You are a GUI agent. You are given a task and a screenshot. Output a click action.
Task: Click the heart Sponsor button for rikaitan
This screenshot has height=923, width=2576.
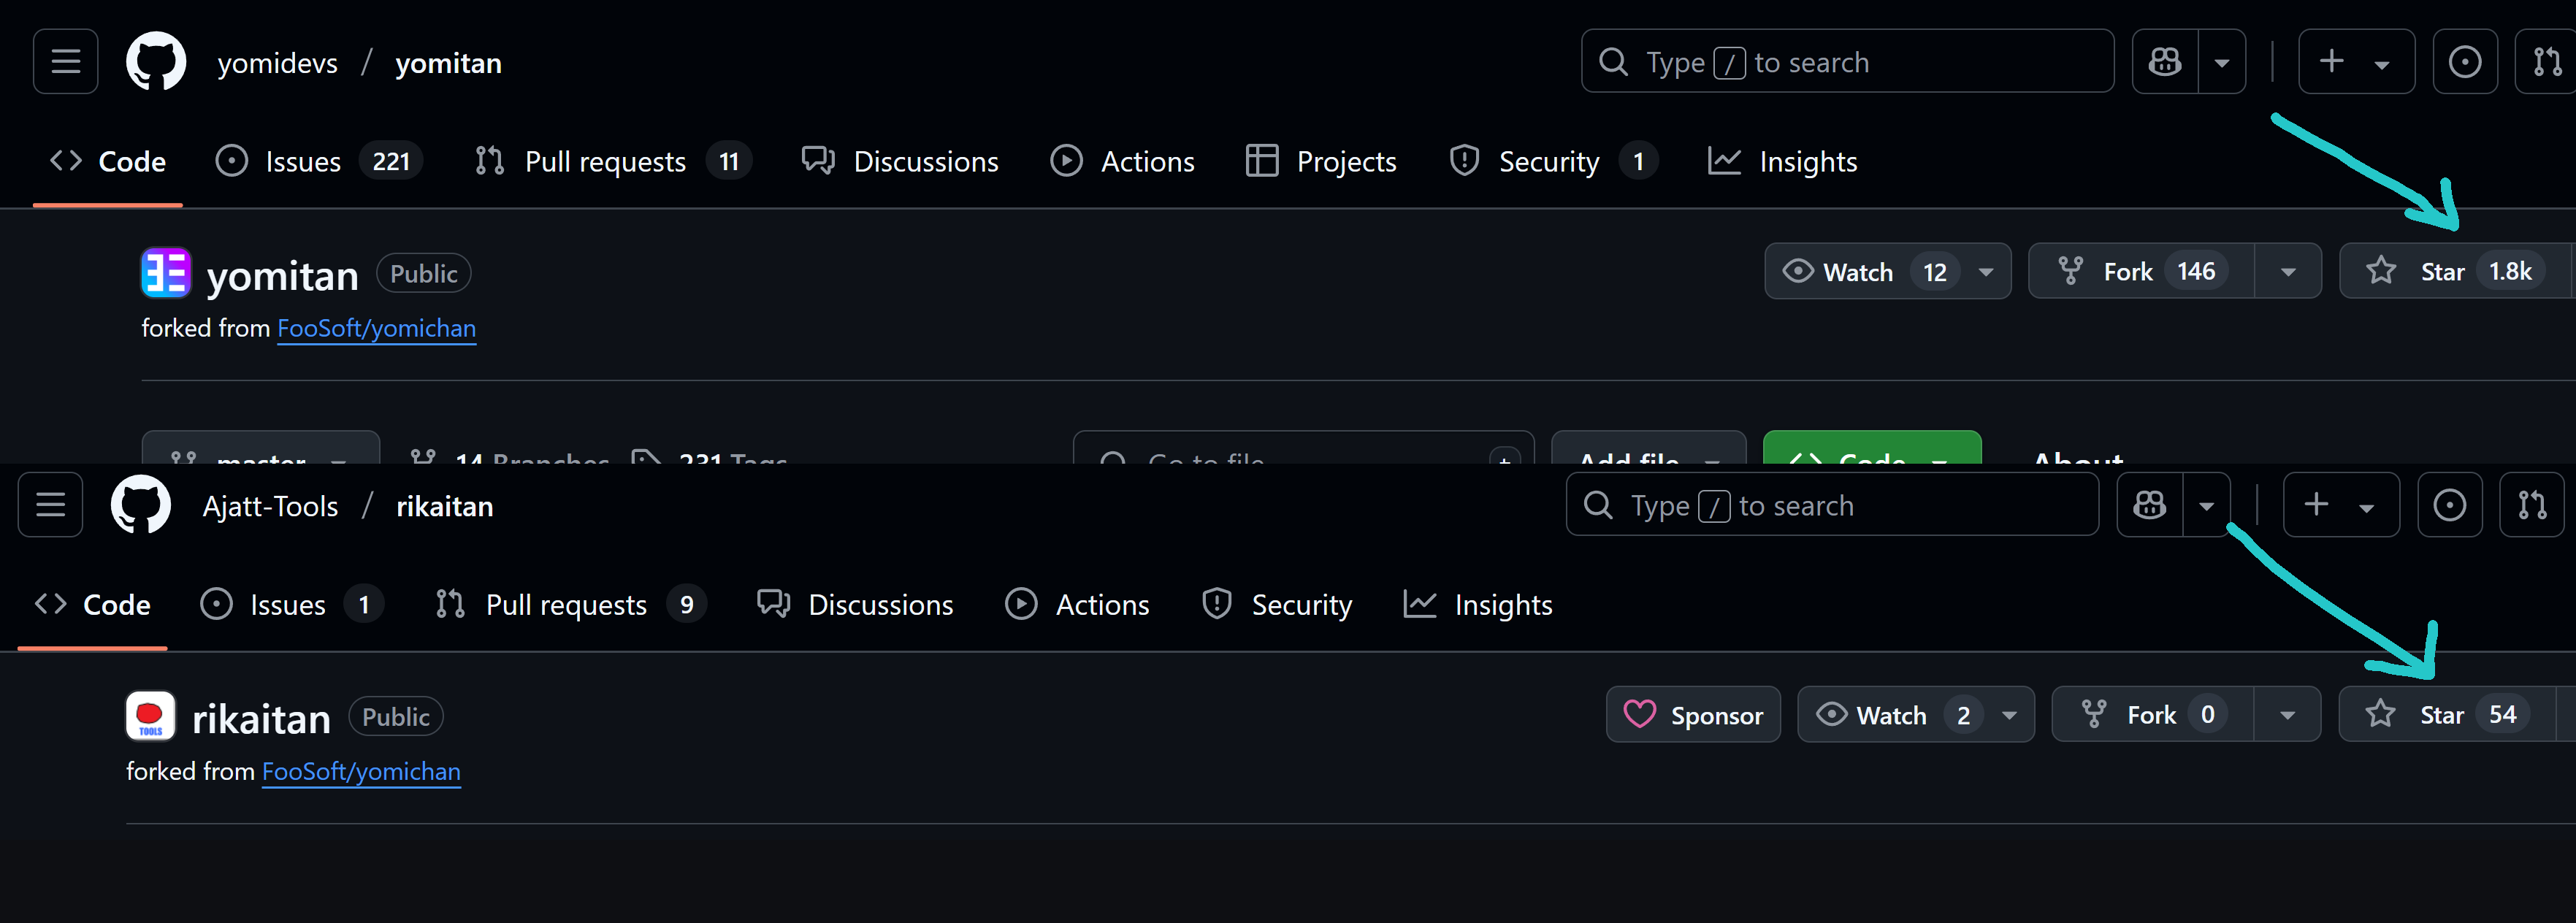pos(1693,714)
